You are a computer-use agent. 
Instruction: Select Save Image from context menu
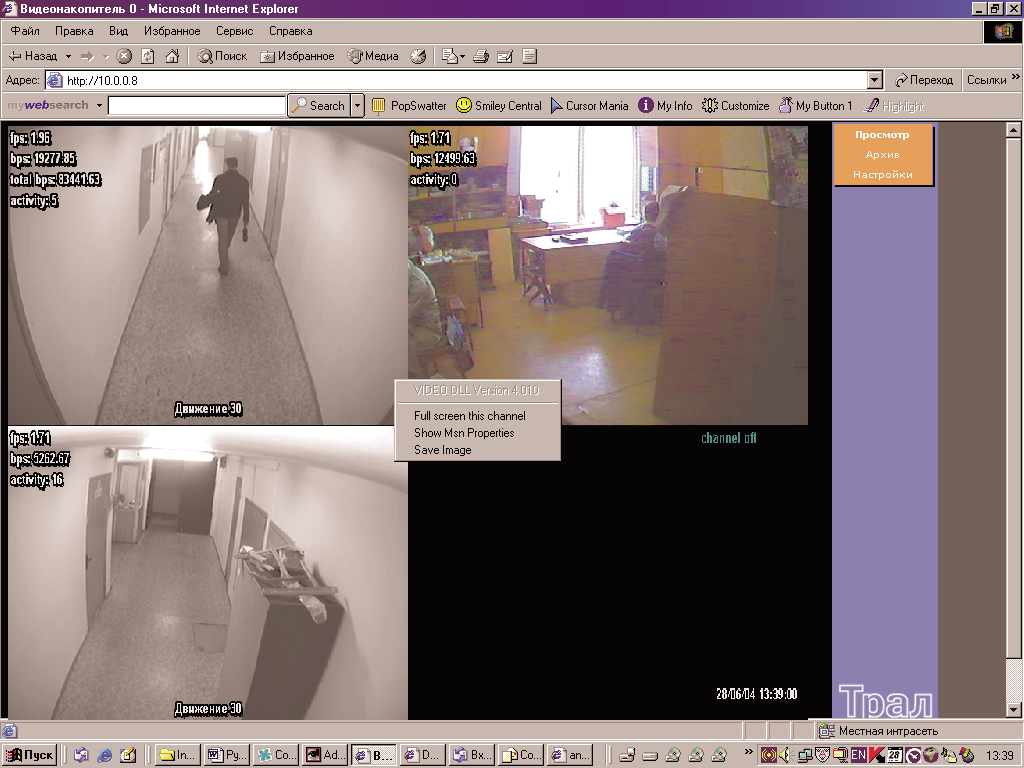(442, 450)
